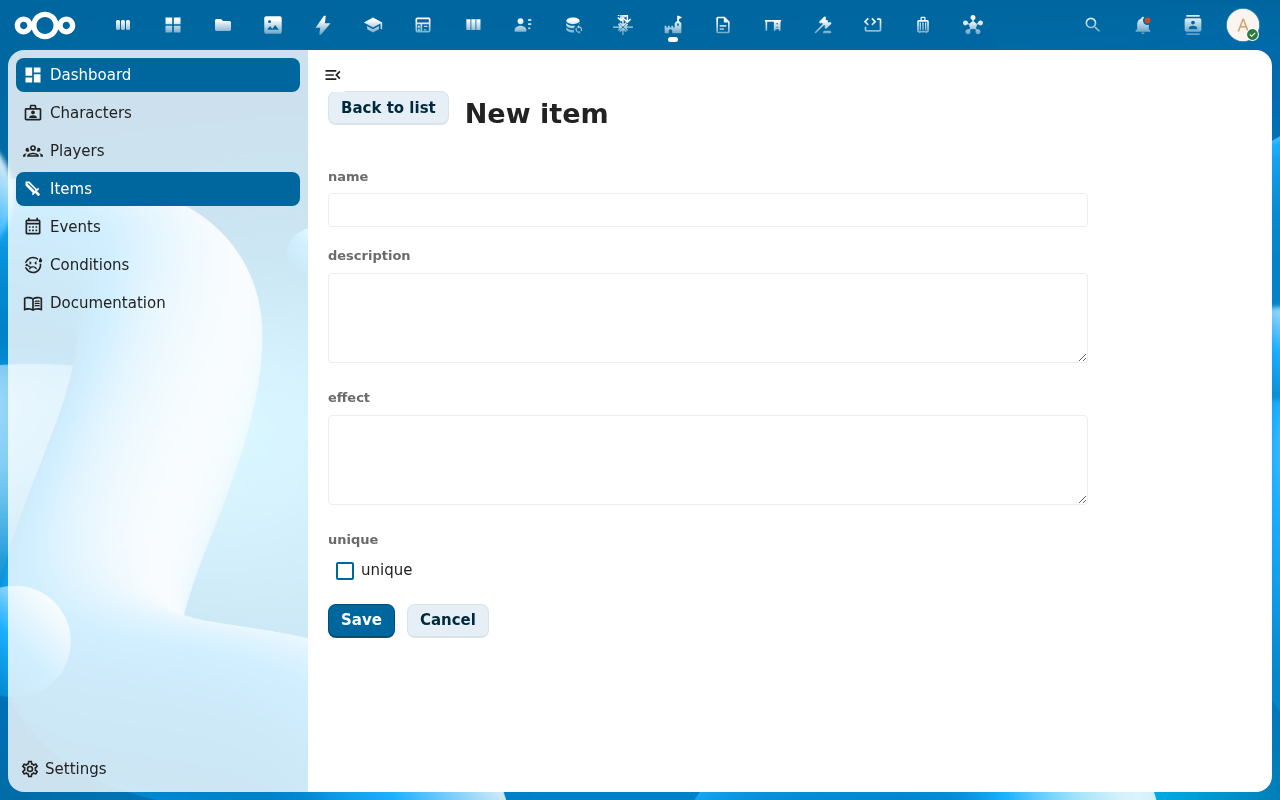Open the Activity lightning bolt app

click(x=323, y=25)
